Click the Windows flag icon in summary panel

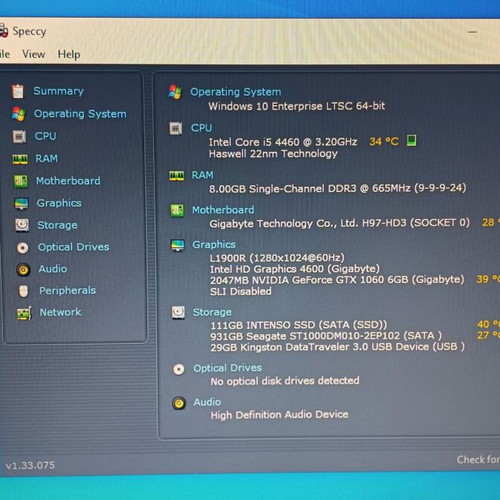(175, 92)
